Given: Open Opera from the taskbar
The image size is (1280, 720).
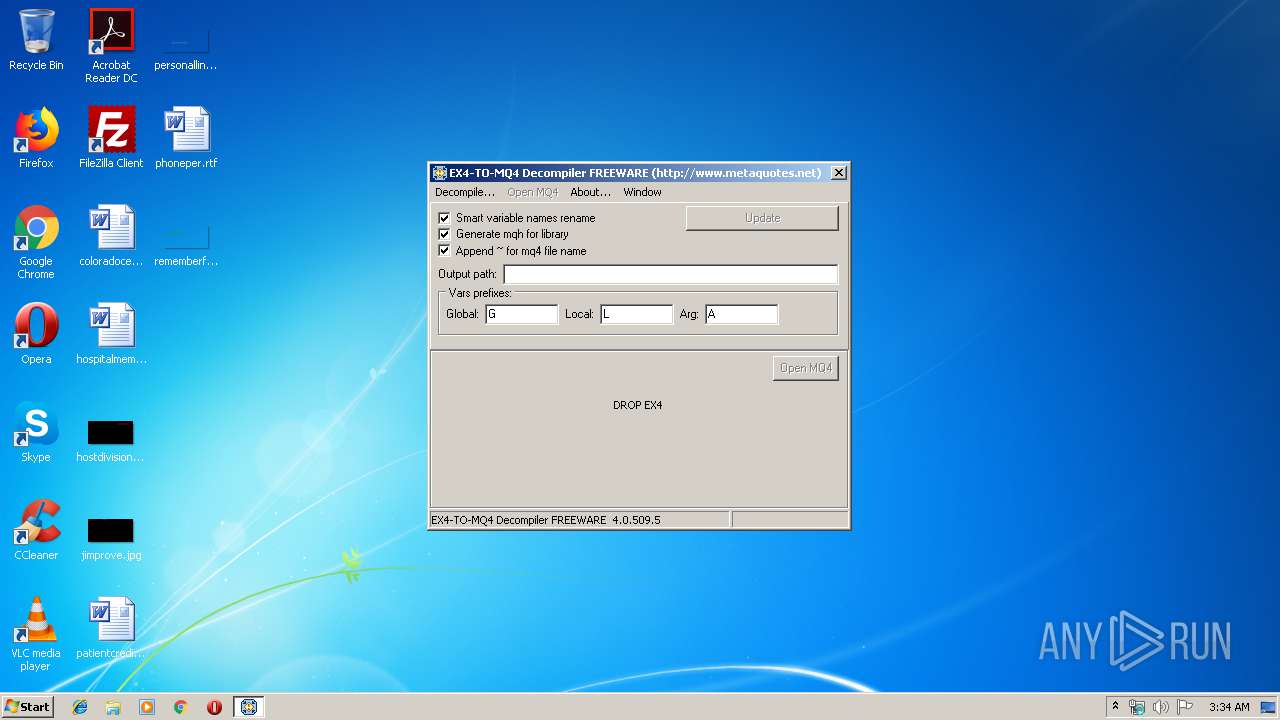Looking at the screenshot, I should pos(214,707).
